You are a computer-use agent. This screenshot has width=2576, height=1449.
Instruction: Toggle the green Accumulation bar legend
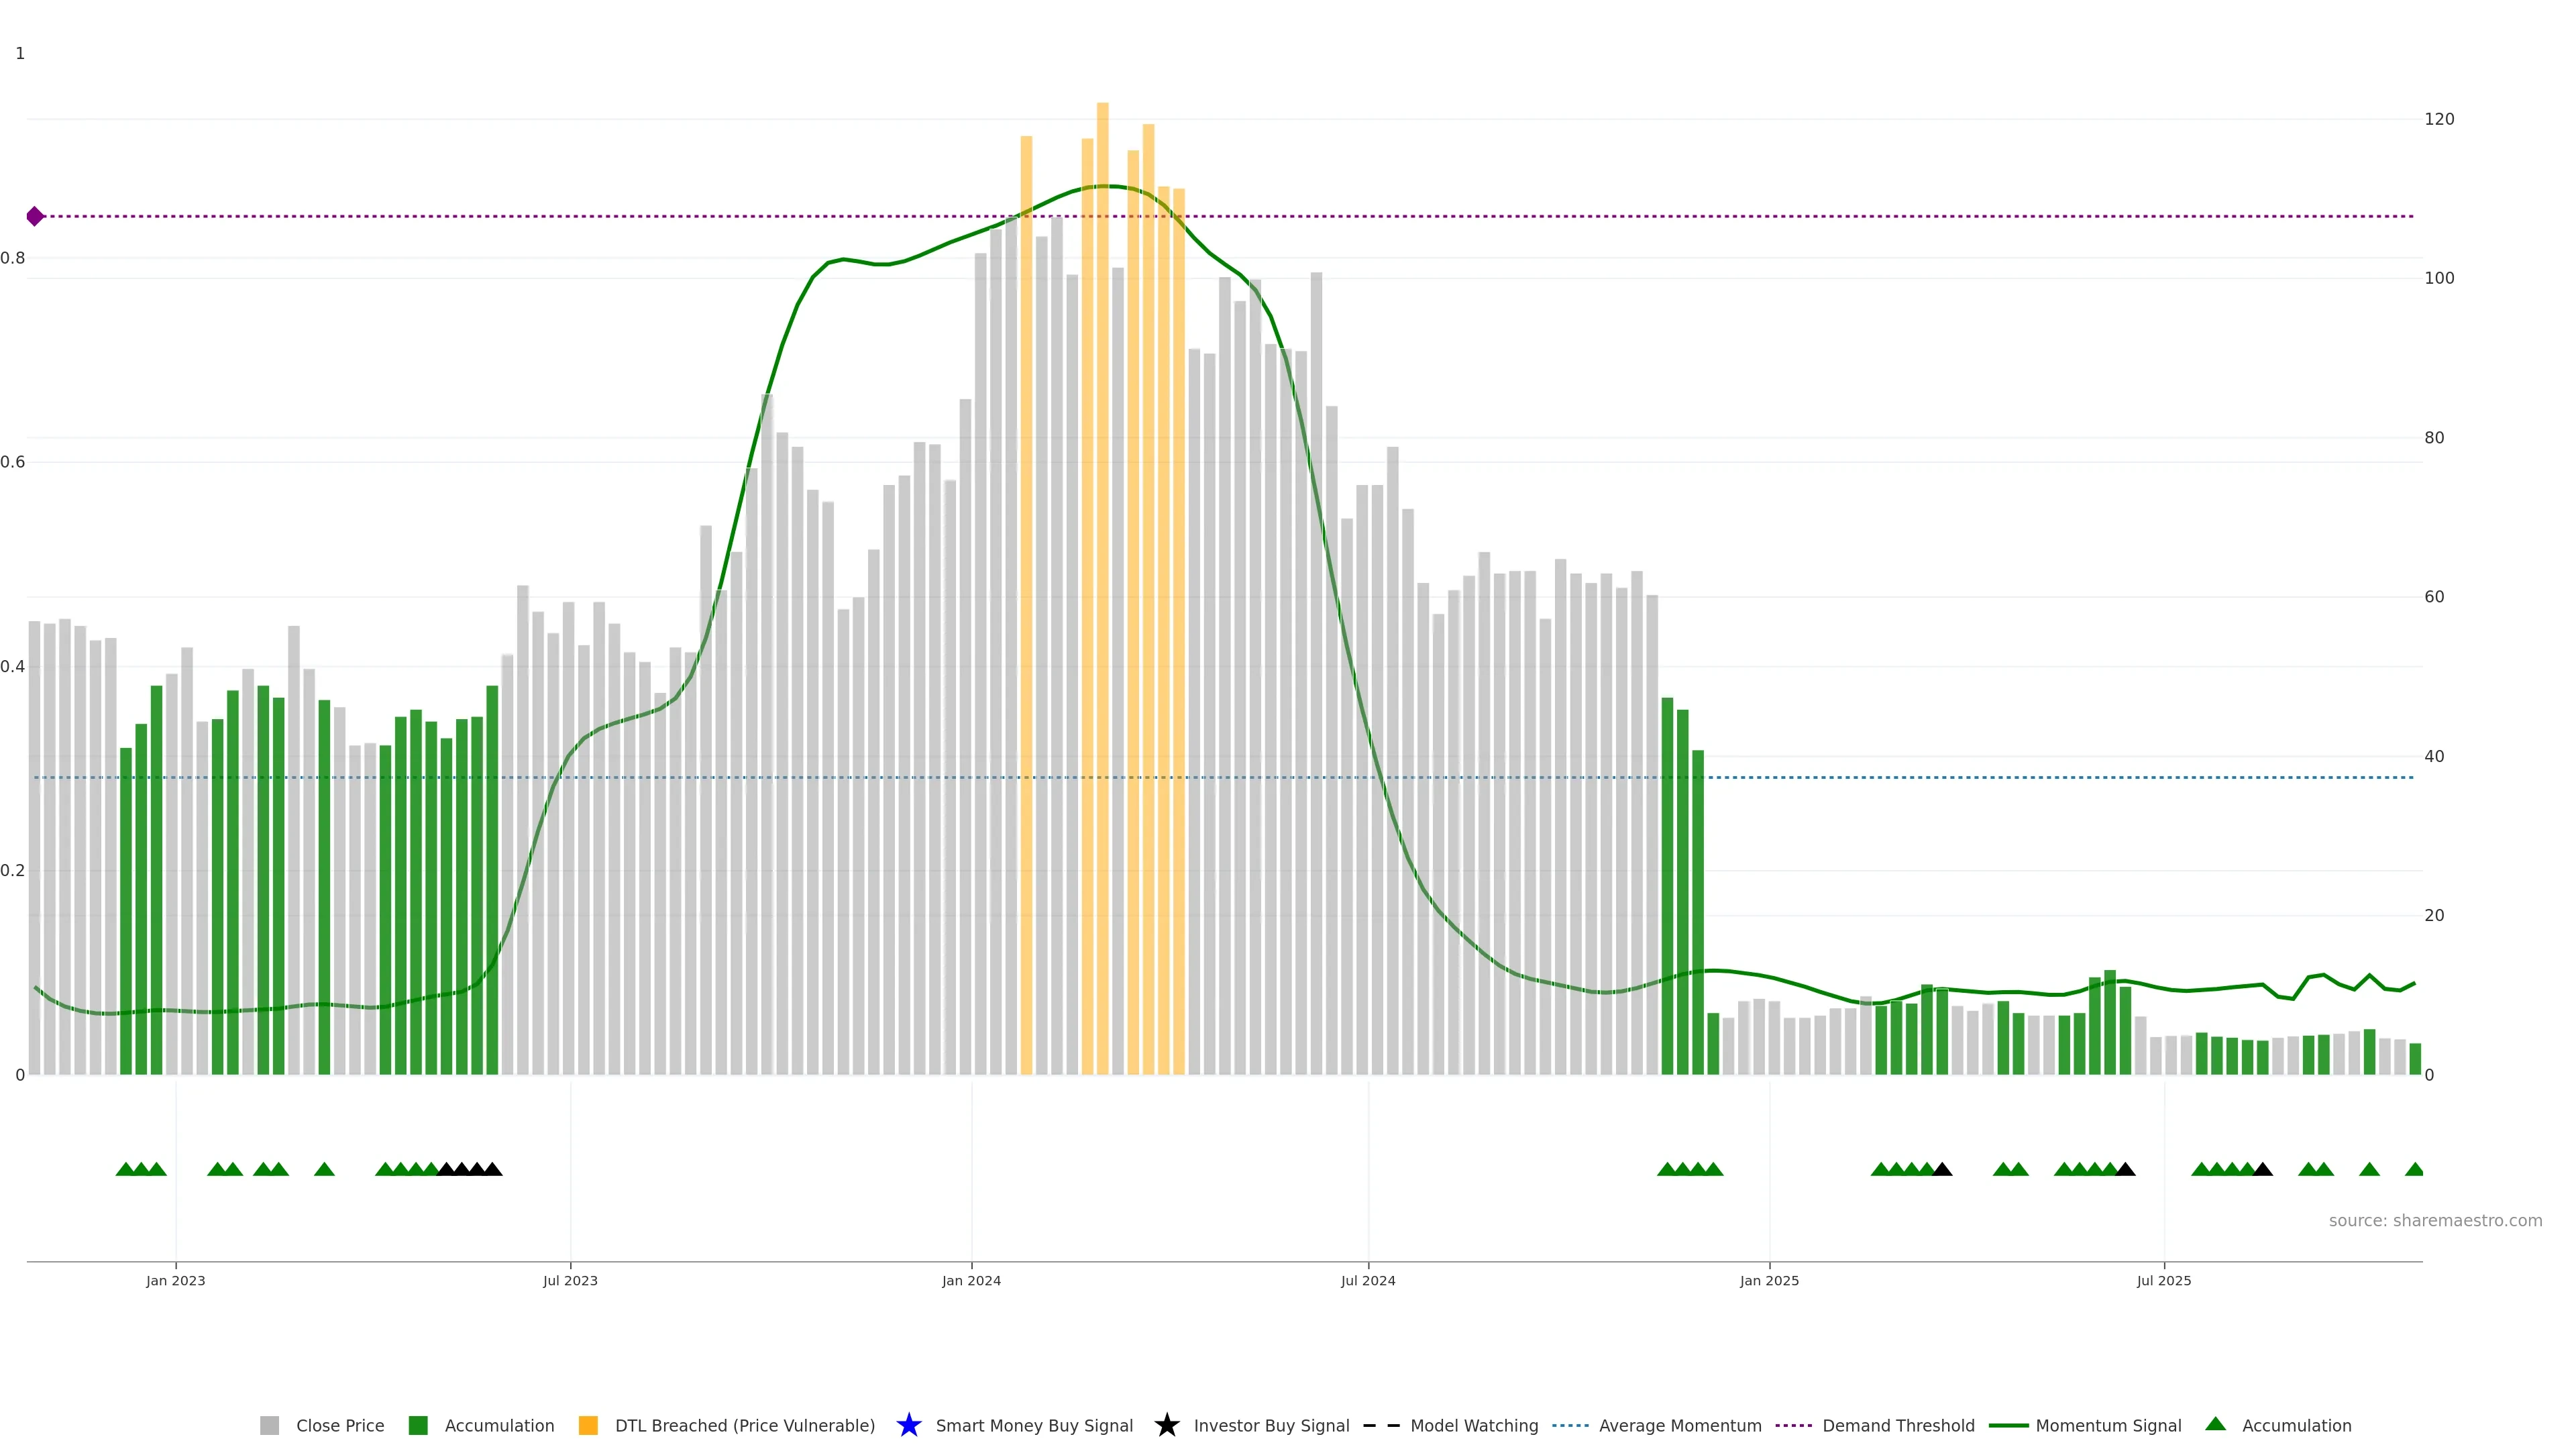[x=418, y=1425]
